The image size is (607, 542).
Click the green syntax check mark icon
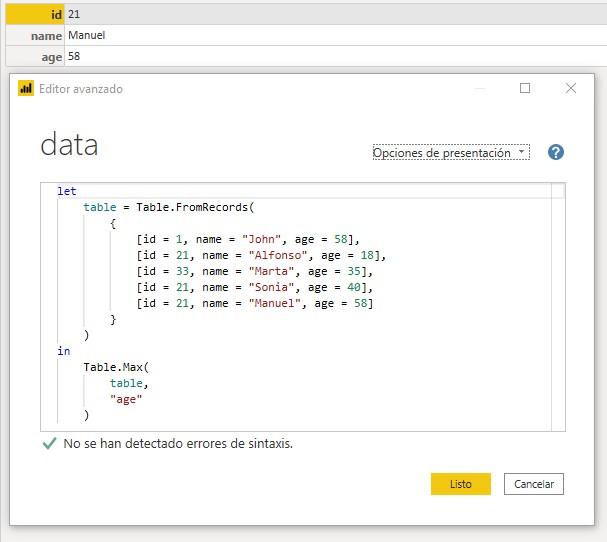pos(49,443)
